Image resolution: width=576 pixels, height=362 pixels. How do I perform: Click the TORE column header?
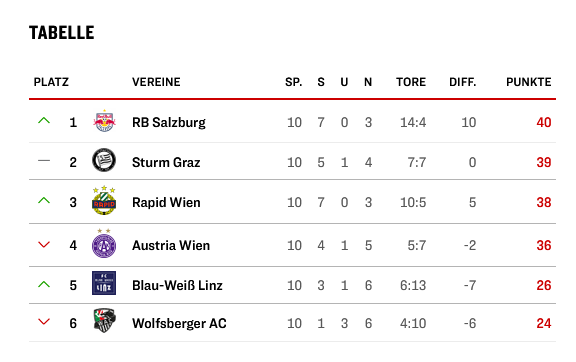point(411,82)
